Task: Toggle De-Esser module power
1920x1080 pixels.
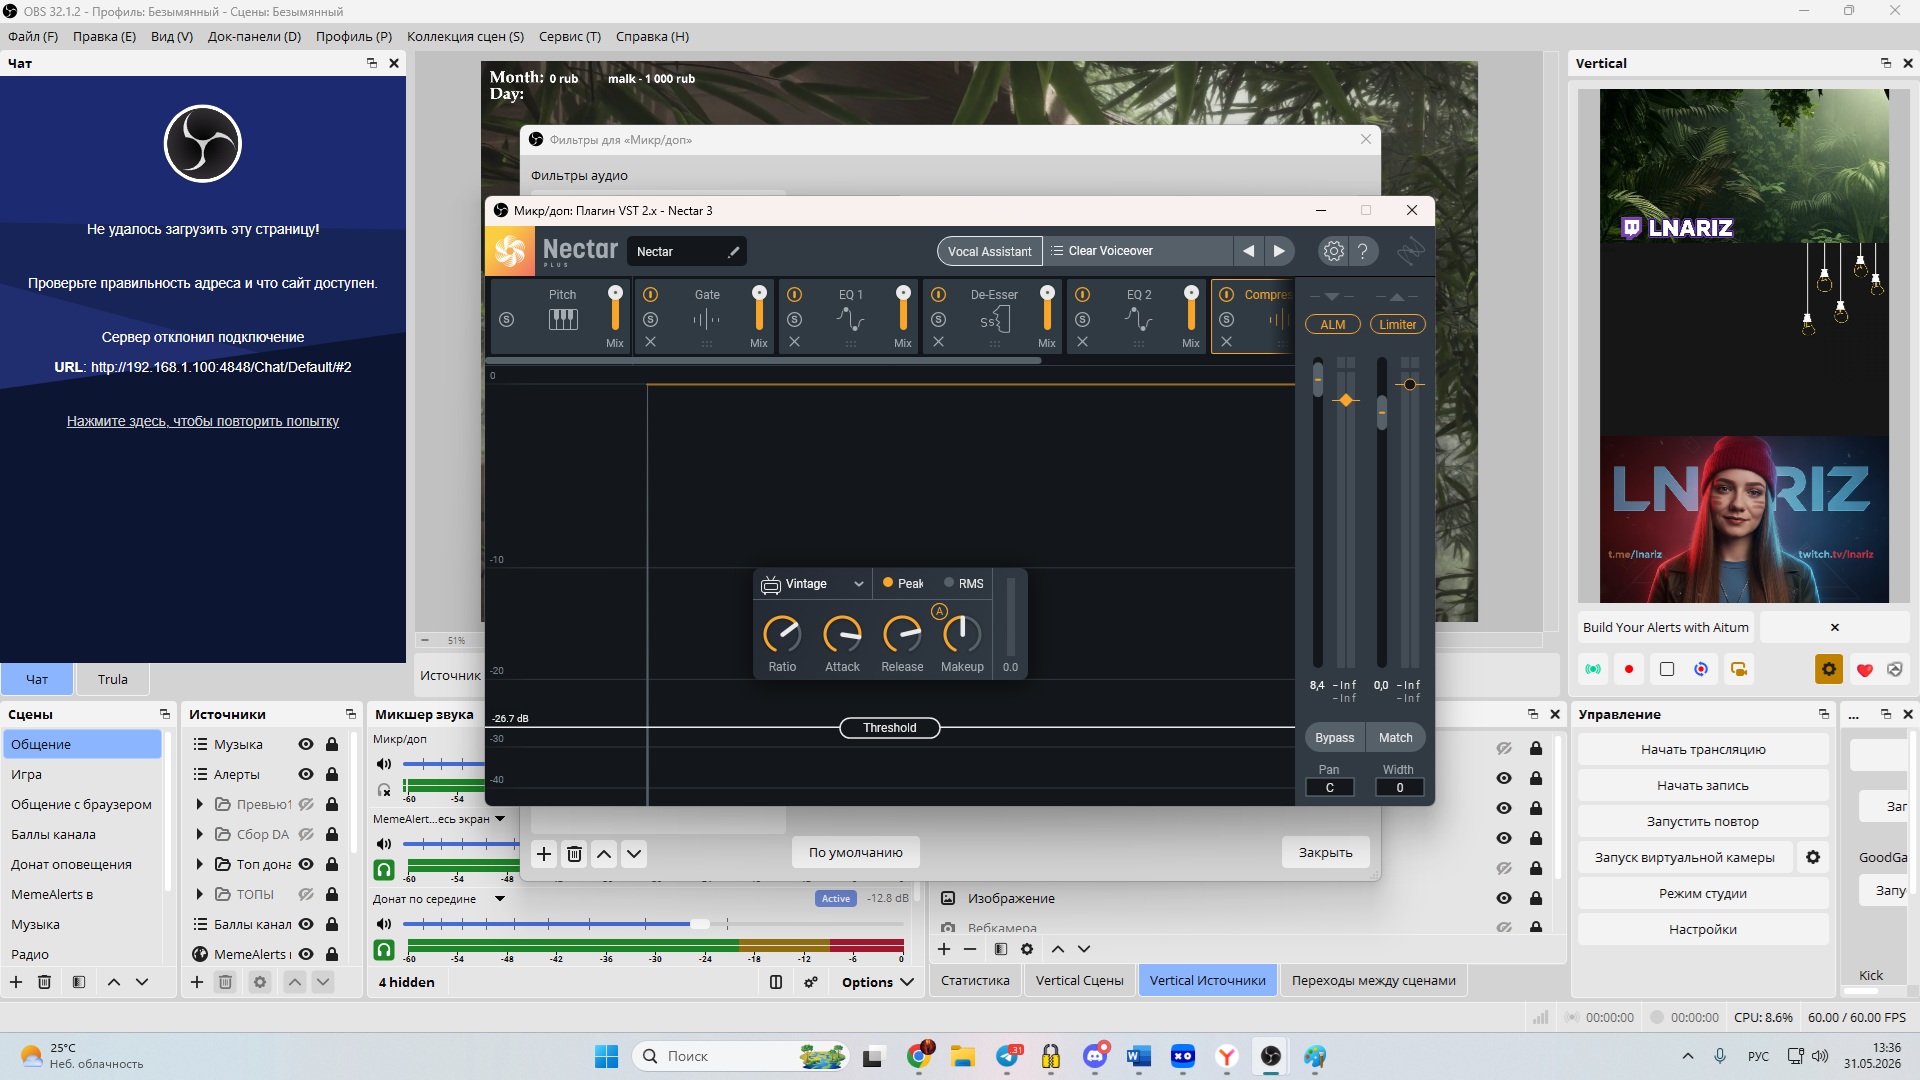Action: 938,294
